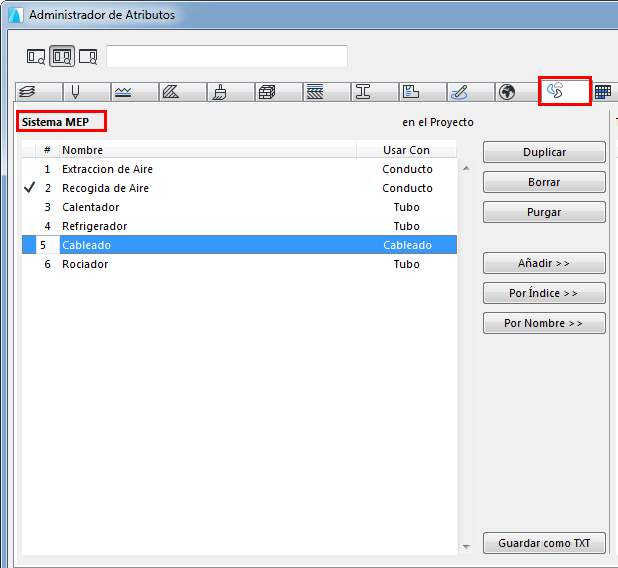Click the list scroll-up arrow

466,168
